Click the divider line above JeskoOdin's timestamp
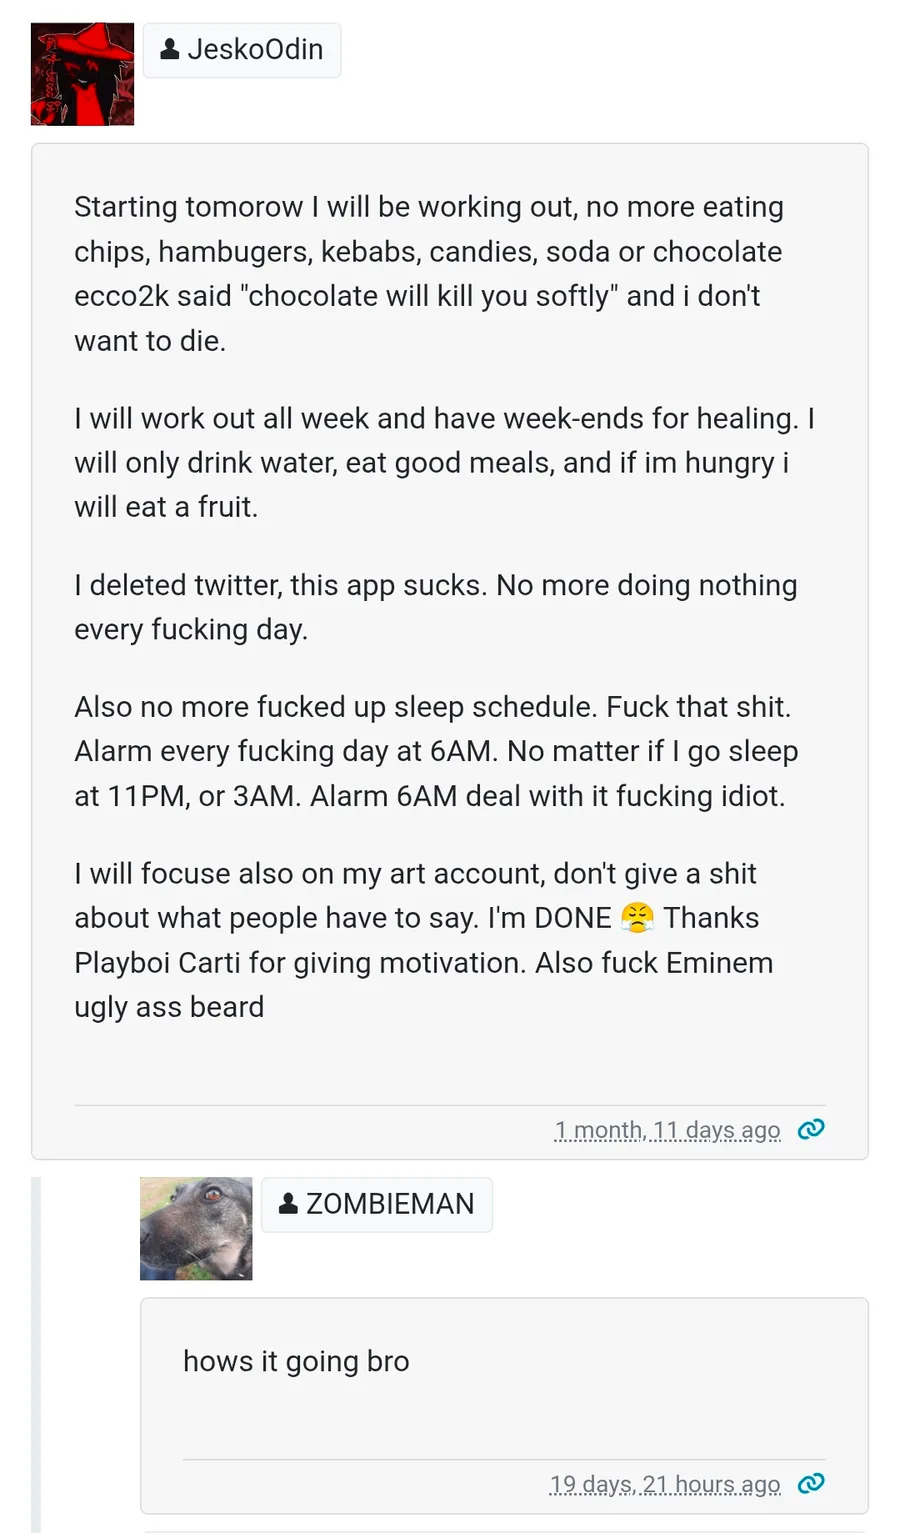This screenshot has width=900, height=1533. (450, 1105)
